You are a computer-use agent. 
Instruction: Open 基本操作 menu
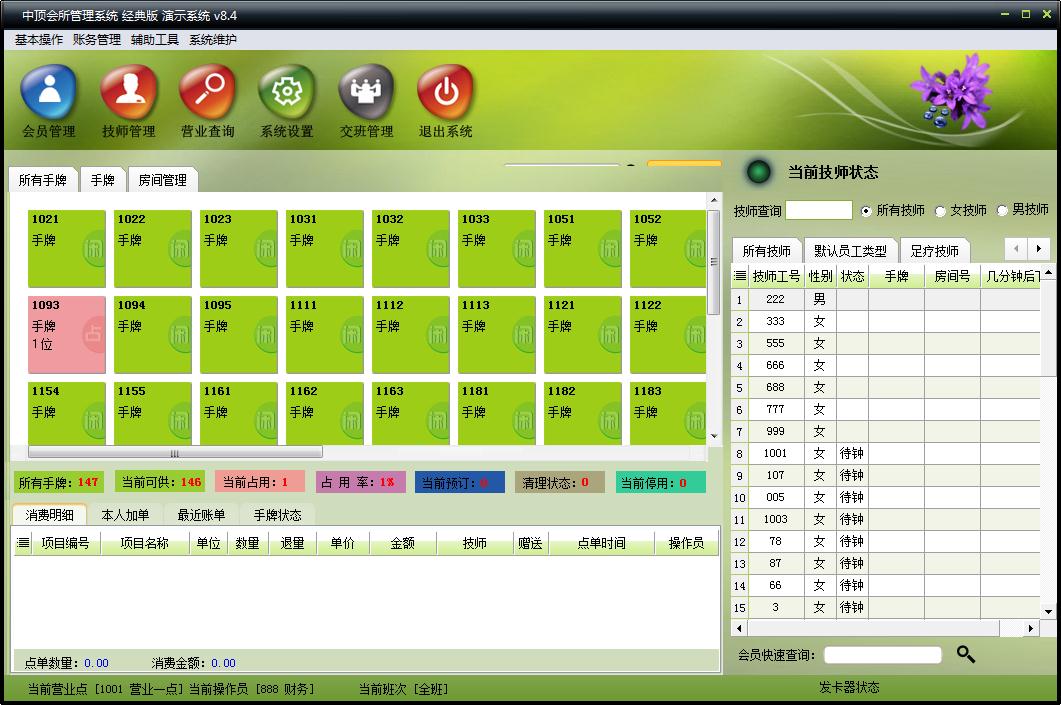click(39, 40)
